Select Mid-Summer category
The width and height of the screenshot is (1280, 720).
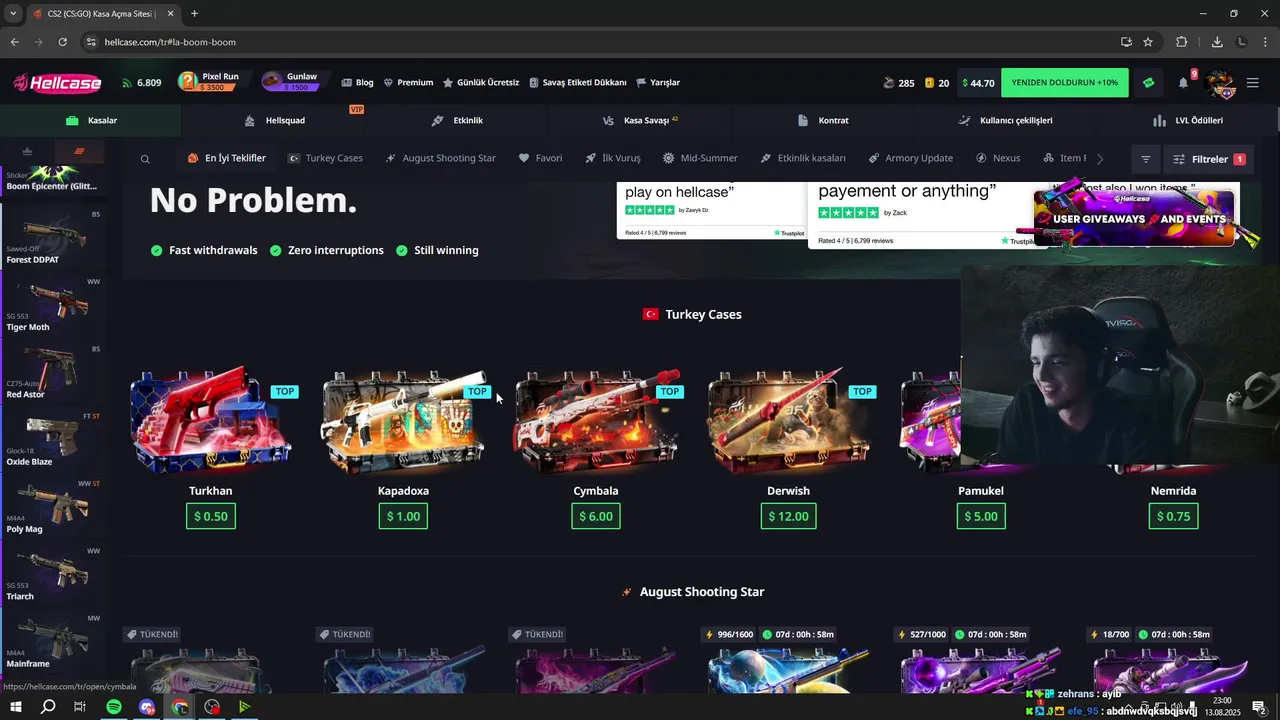coord(700,158)
